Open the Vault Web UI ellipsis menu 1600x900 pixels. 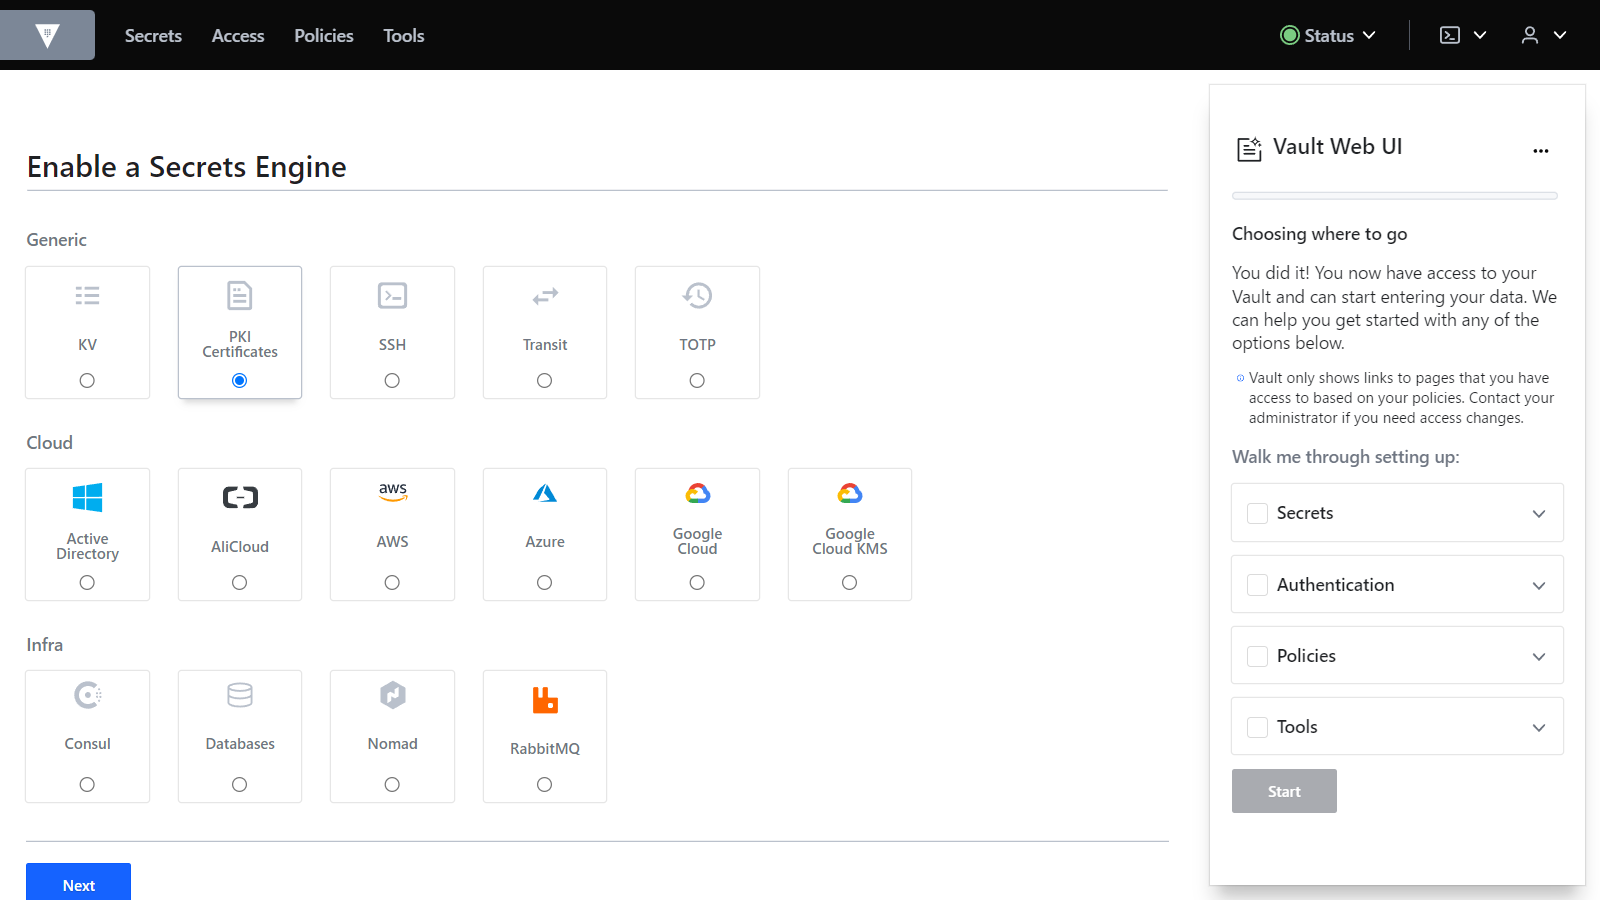coord(1540,151)
